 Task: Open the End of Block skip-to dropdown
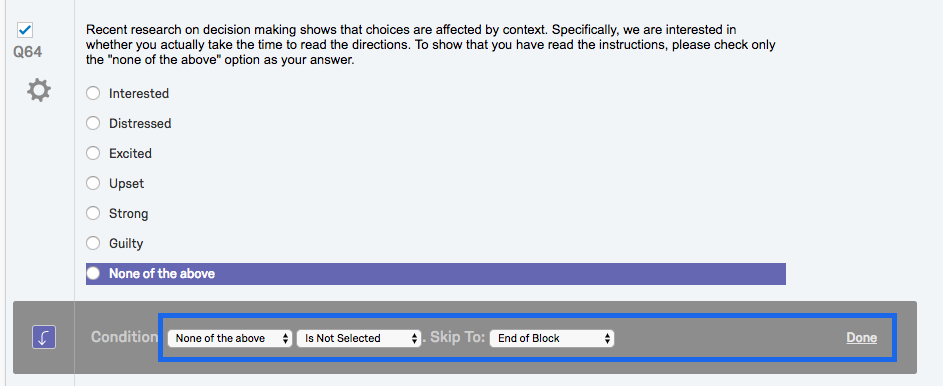[x=552, y=338]
